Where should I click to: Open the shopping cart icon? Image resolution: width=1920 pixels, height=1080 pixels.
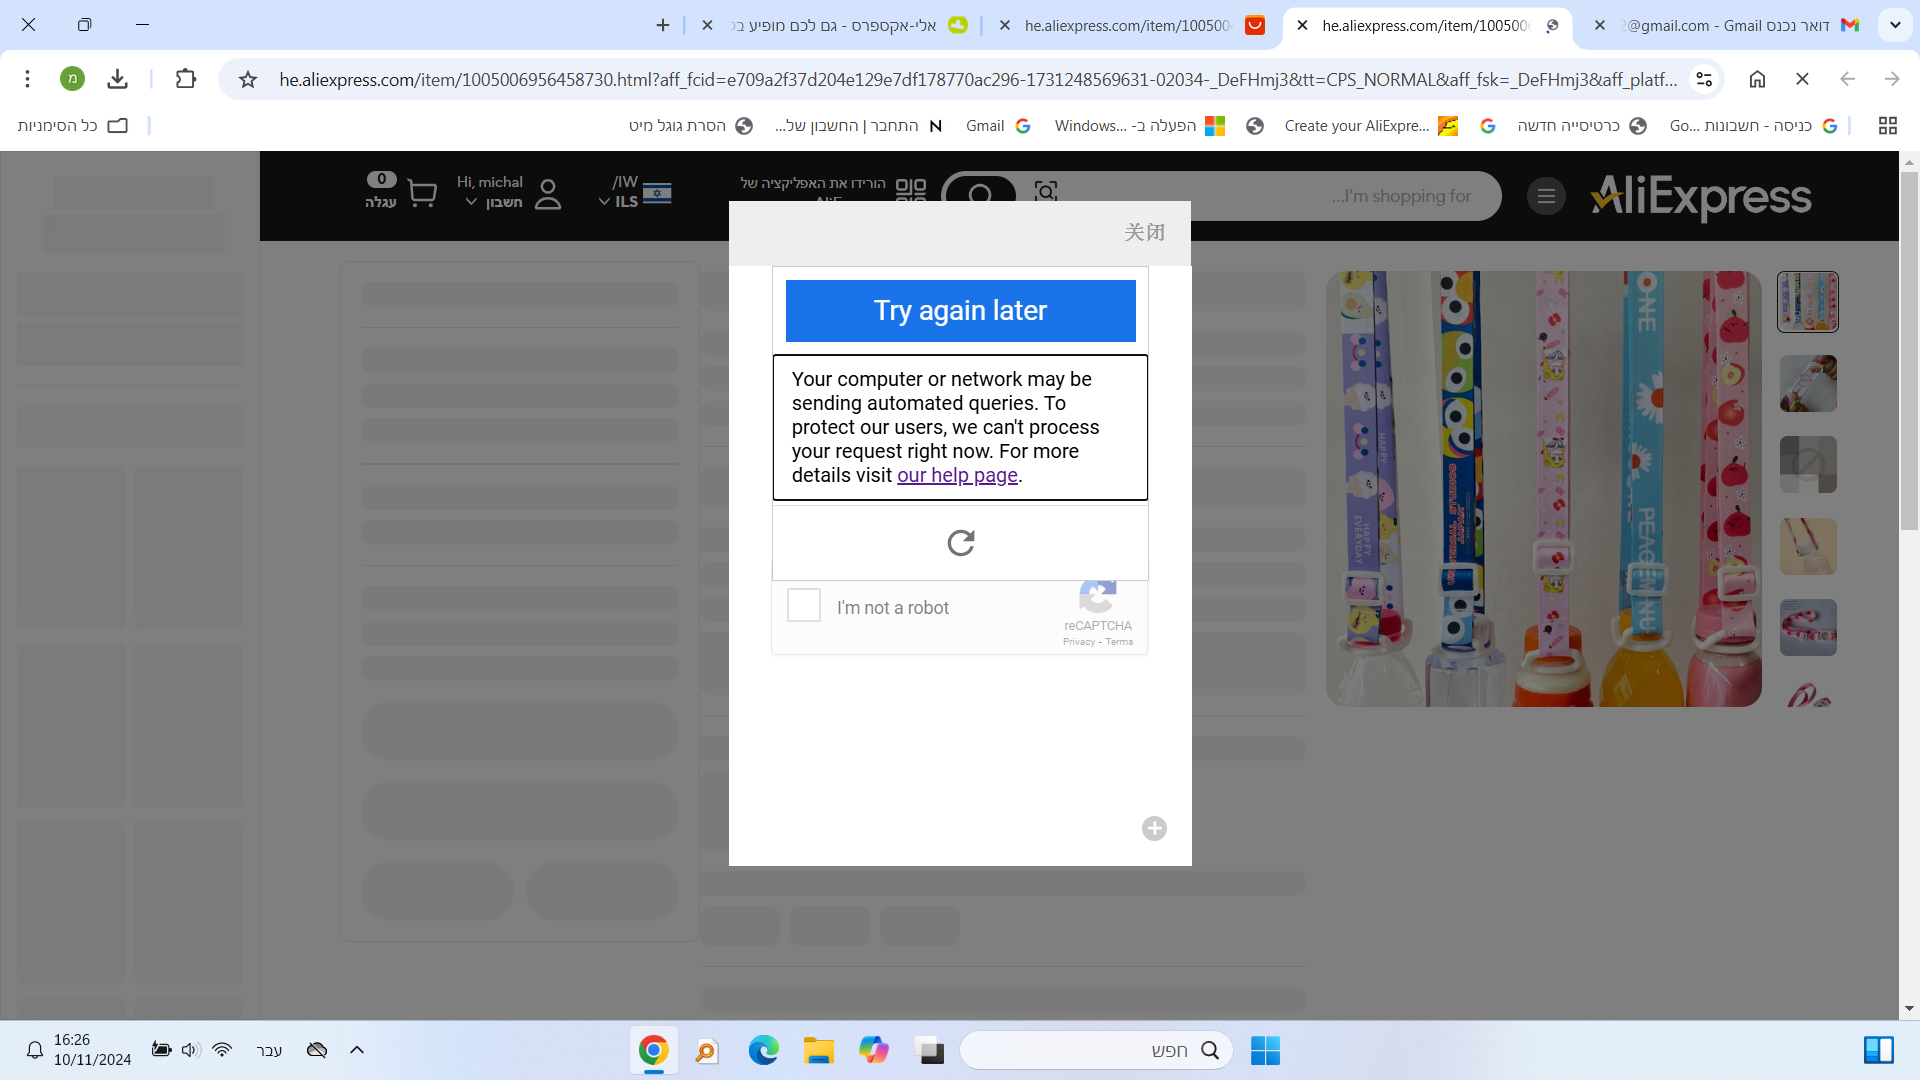point(422,193)
